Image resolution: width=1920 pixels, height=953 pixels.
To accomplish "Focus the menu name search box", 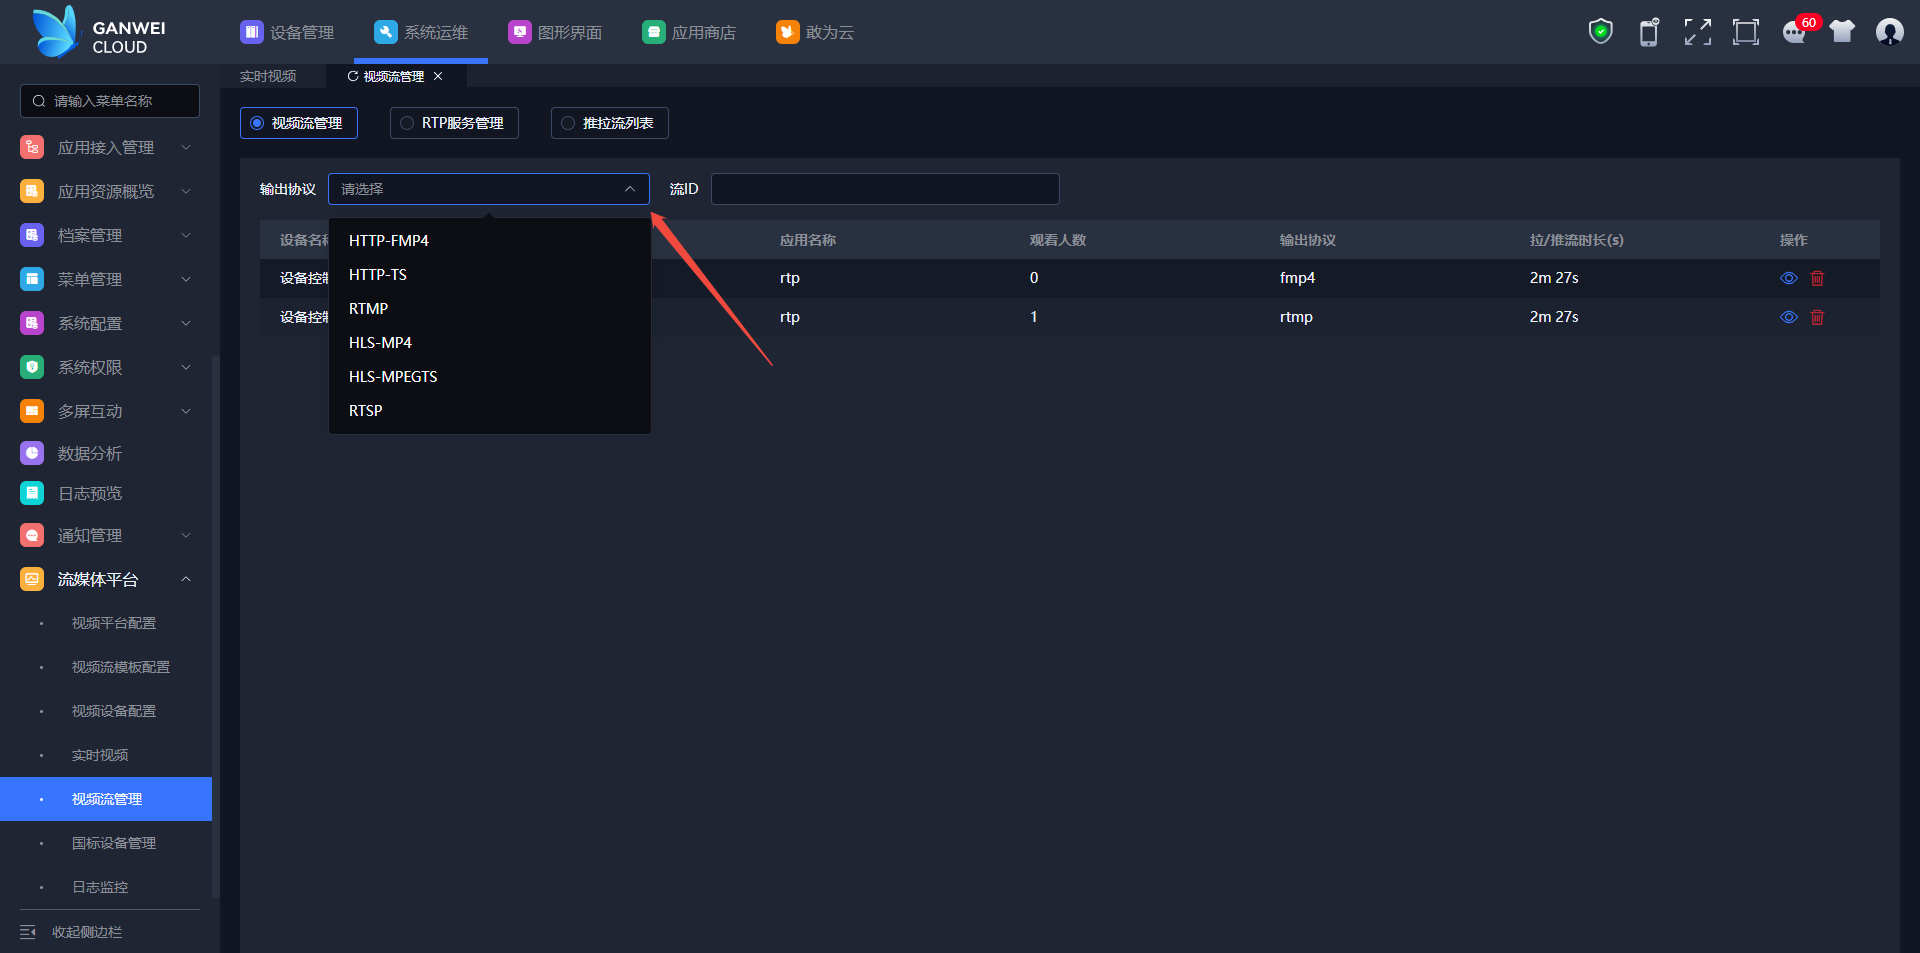I will coord(110,101).
